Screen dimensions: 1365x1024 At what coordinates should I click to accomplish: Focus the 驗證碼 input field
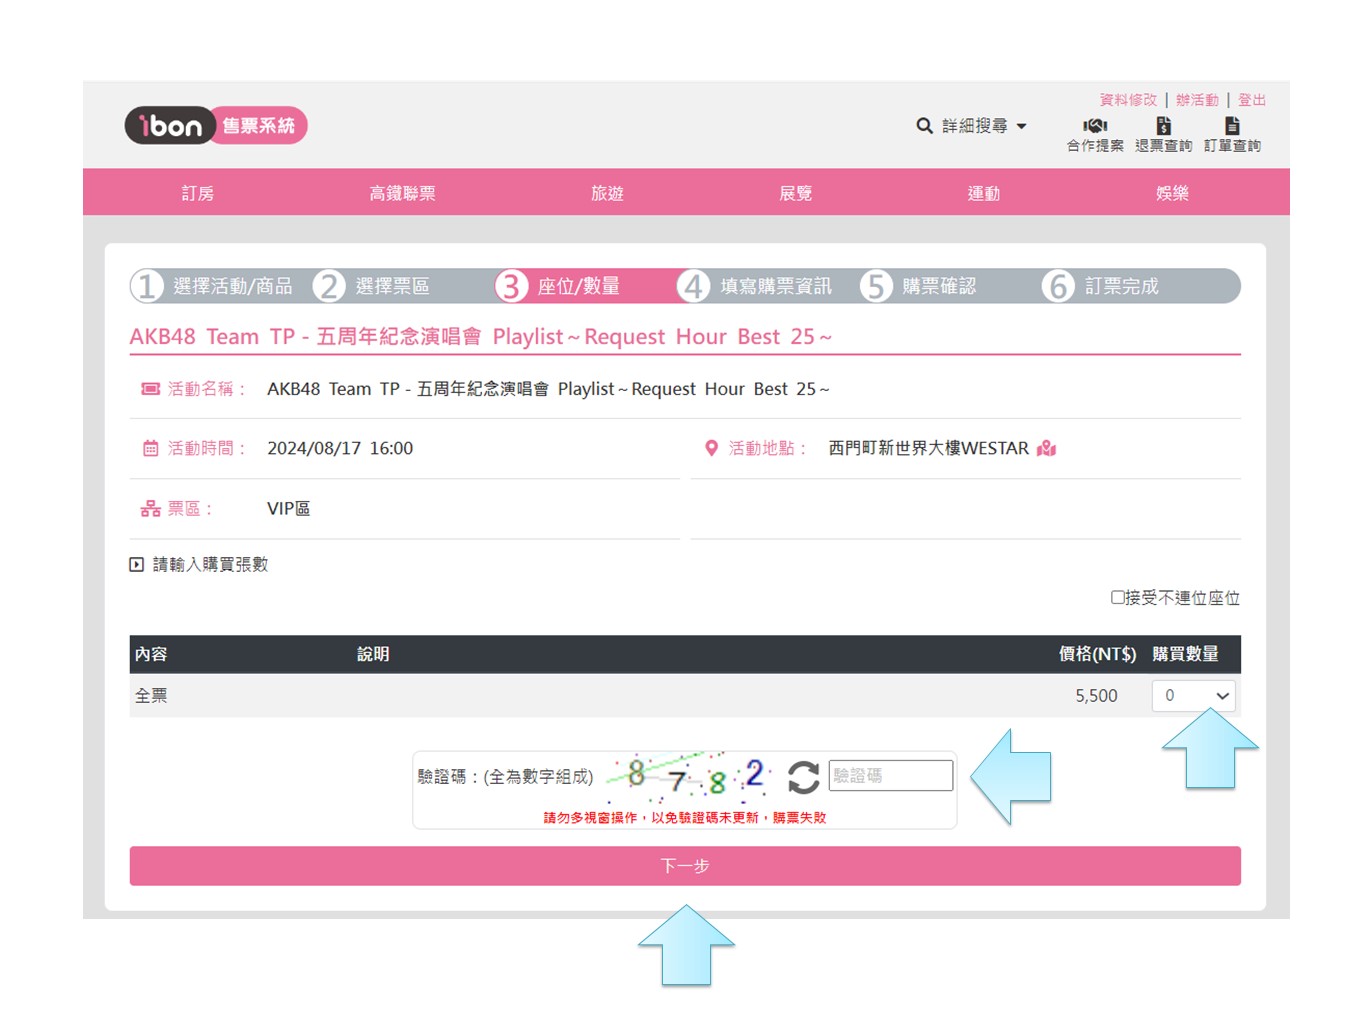click(x=890, y=776)
